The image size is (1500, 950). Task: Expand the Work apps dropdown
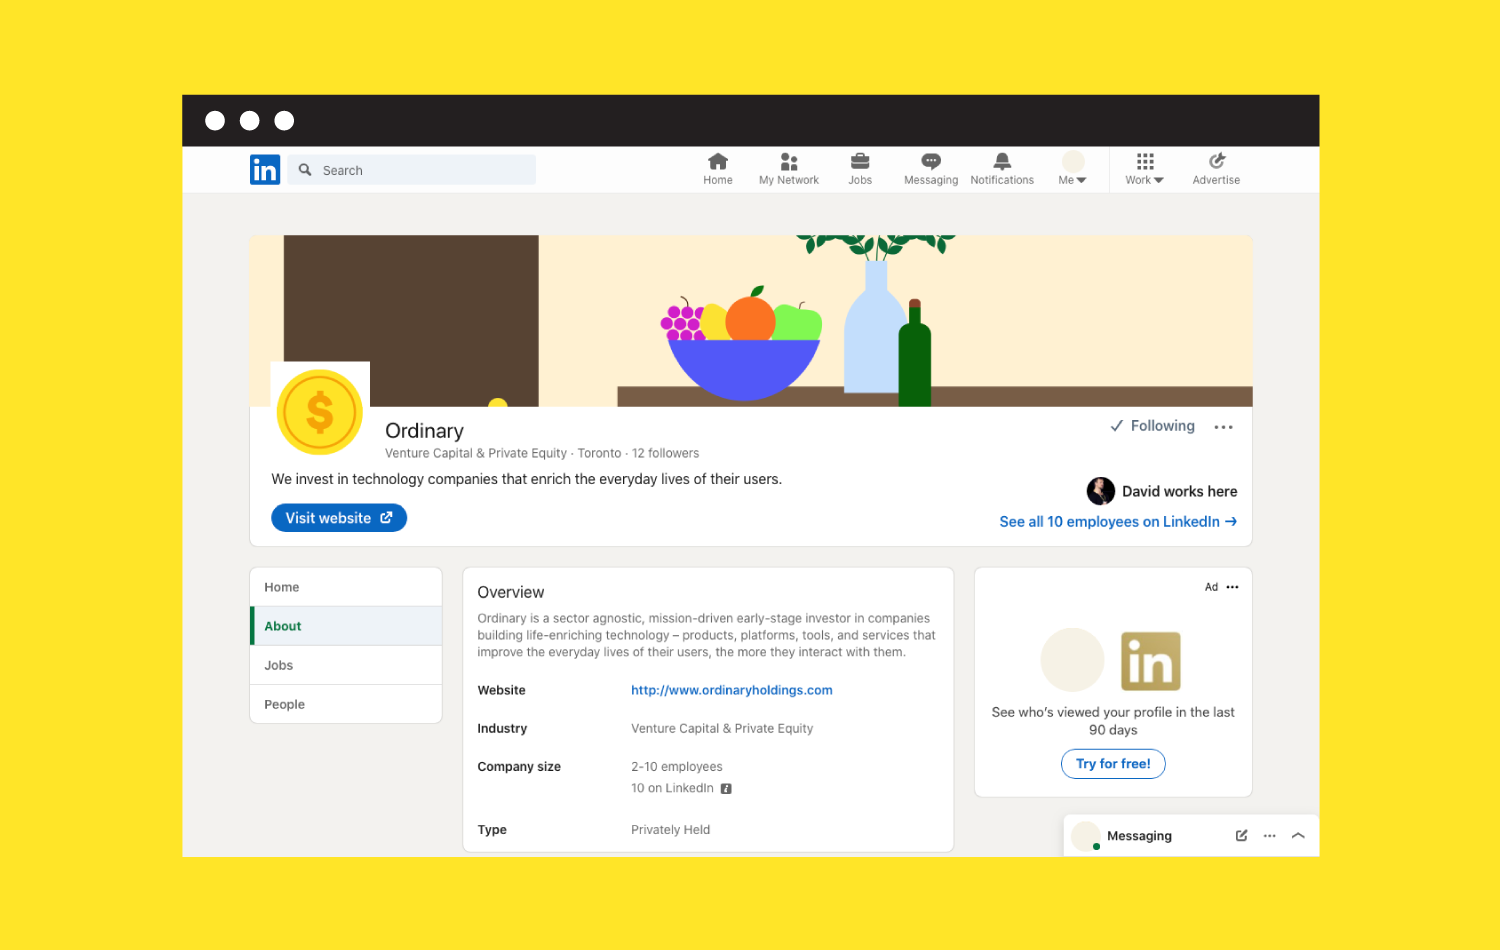[x=1144, y=169]
